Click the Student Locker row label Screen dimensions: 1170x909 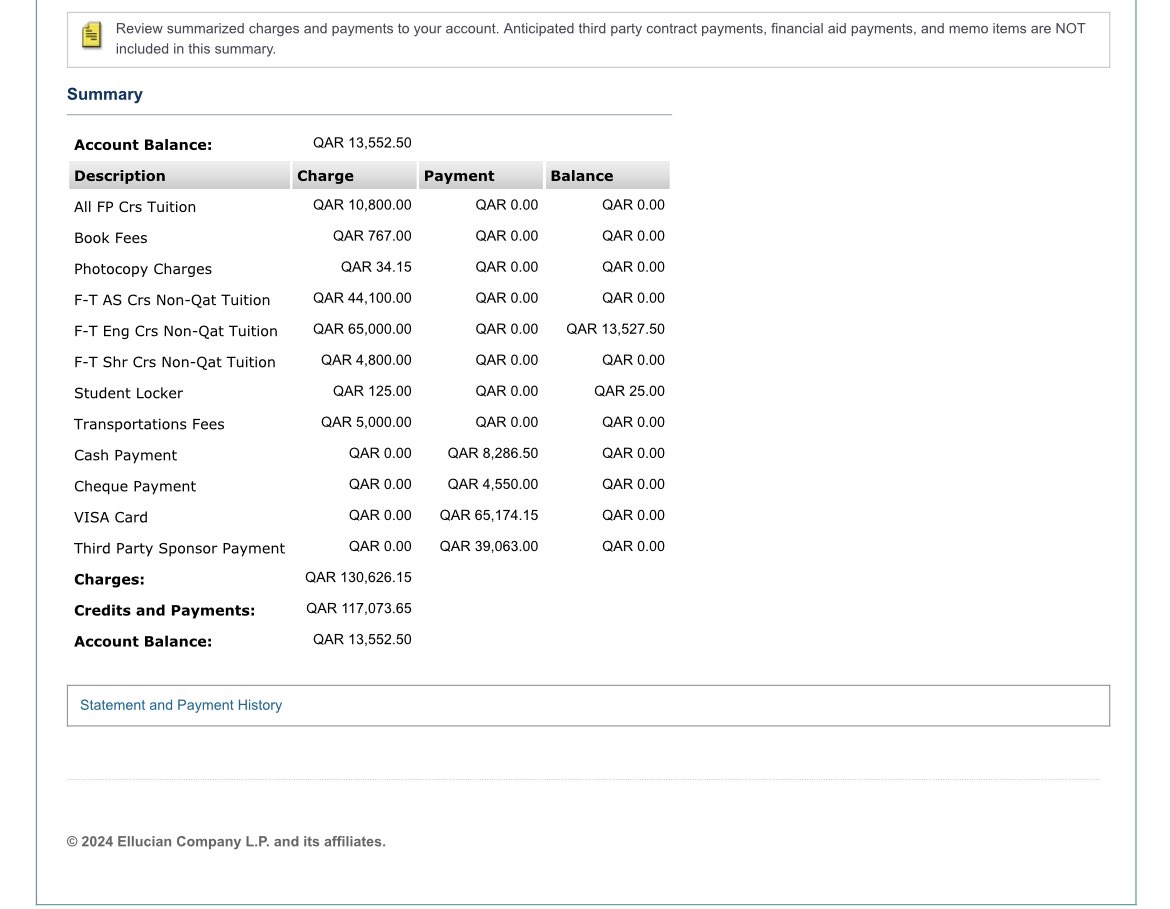(x=128, y=393)
